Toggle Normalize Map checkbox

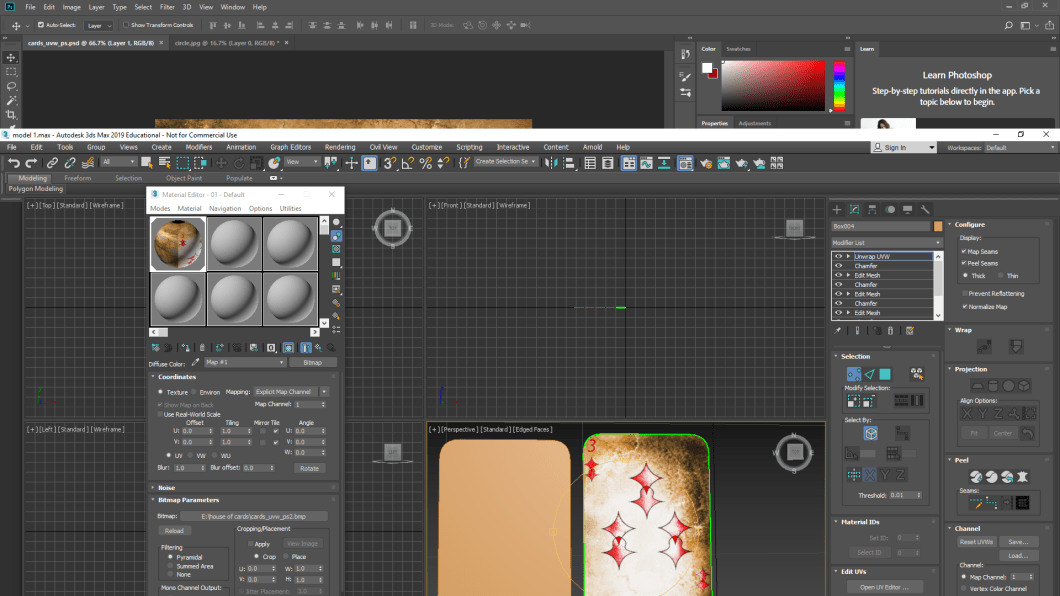click(x=964, y=306)
